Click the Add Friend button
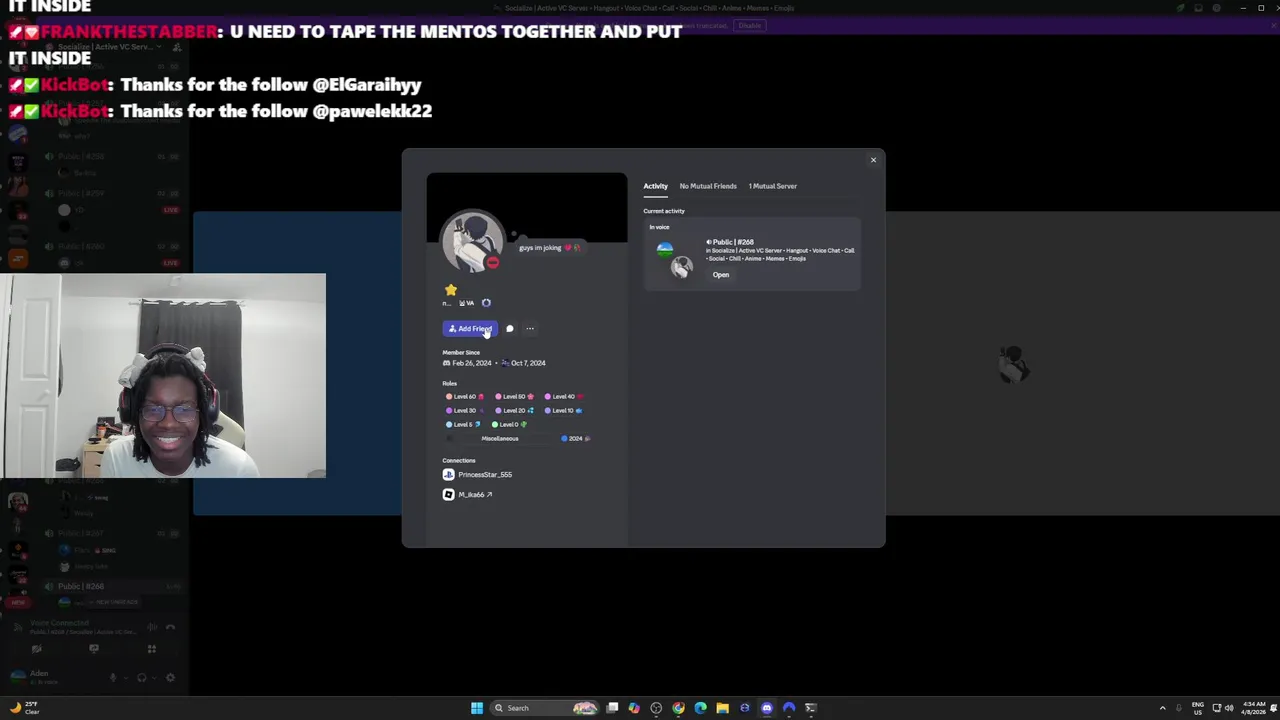 coord(470,329)
